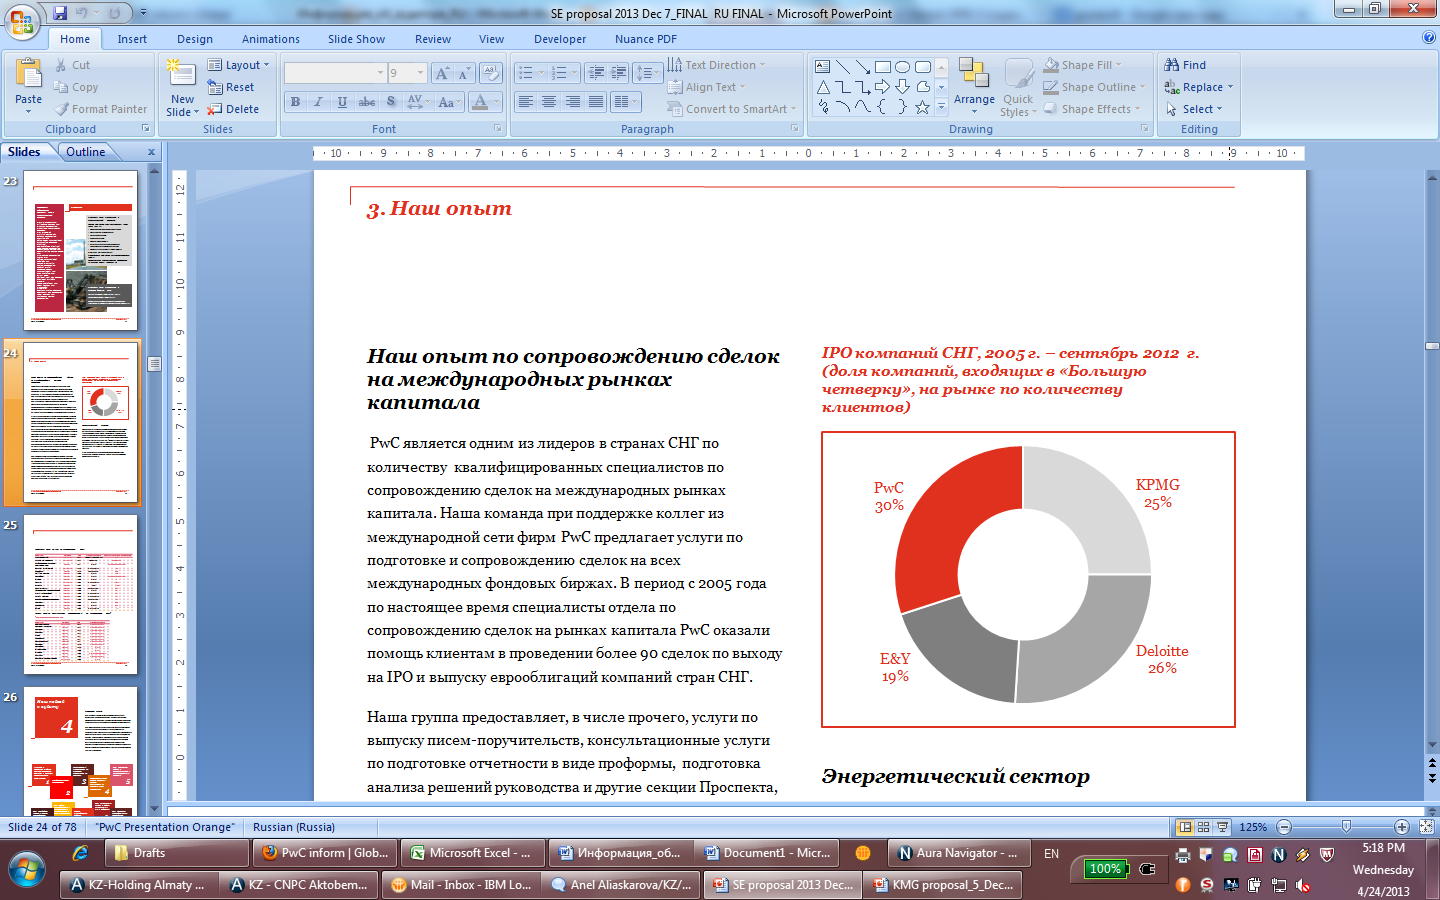Click the Increase List Level icon

[x=619, y=73]
